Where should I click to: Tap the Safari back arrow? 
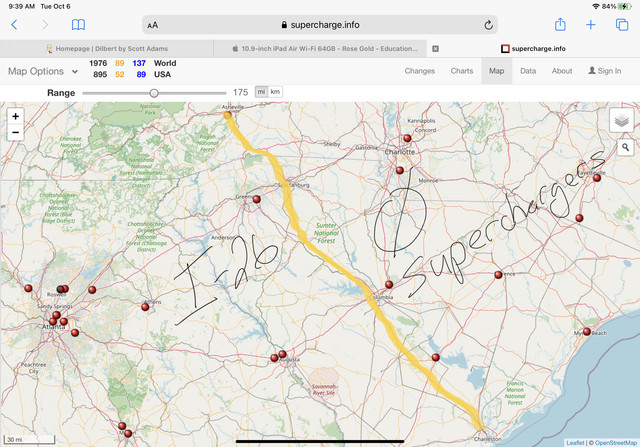coord(14,25)
